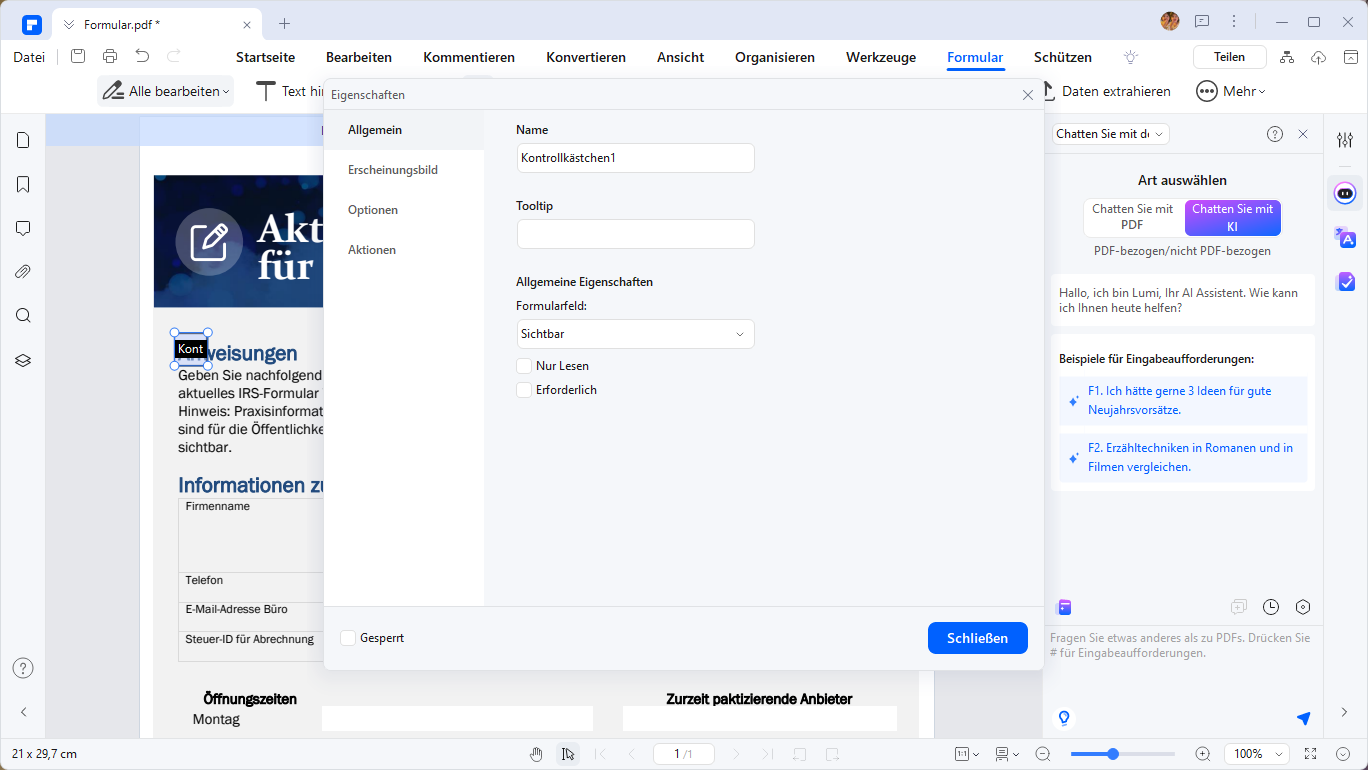This screenshot has height=770, width=1368.
Task: Click the Lumi AI robot icon in right sidebar
Action: (x=1345, y=192)
